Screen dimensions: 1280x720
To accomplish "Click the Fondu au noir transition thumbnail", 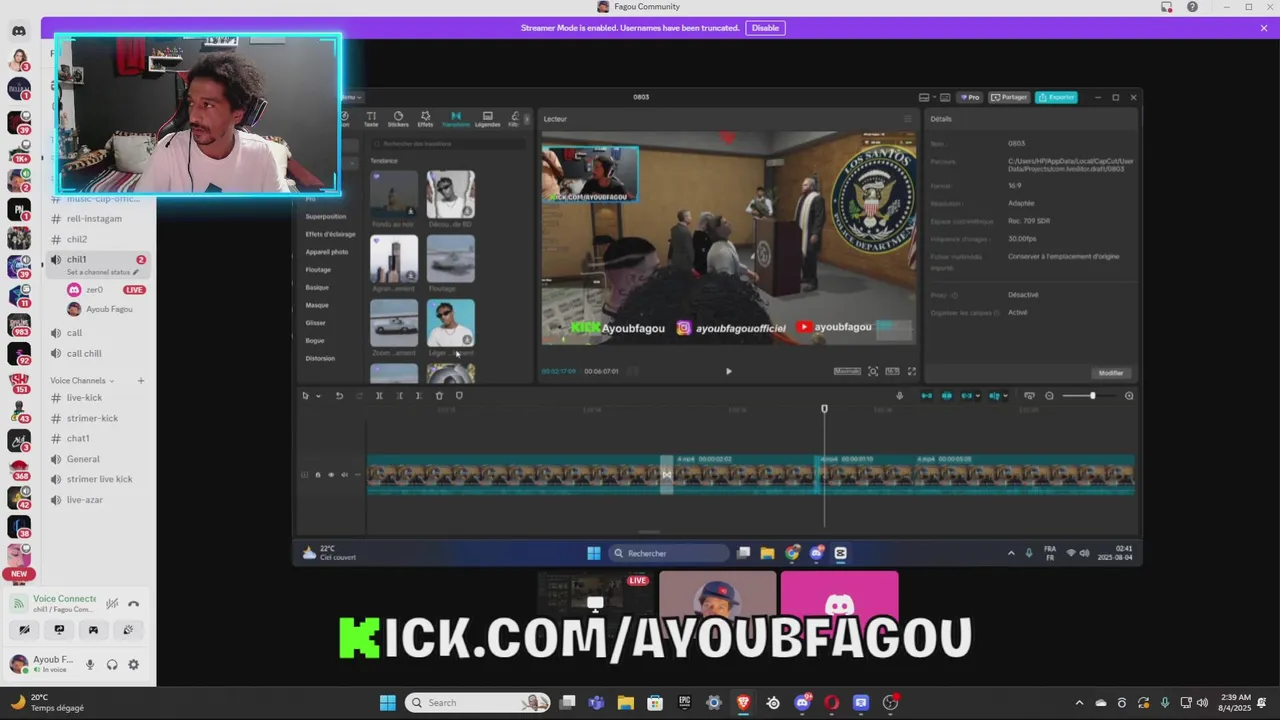I will point(394,194).
